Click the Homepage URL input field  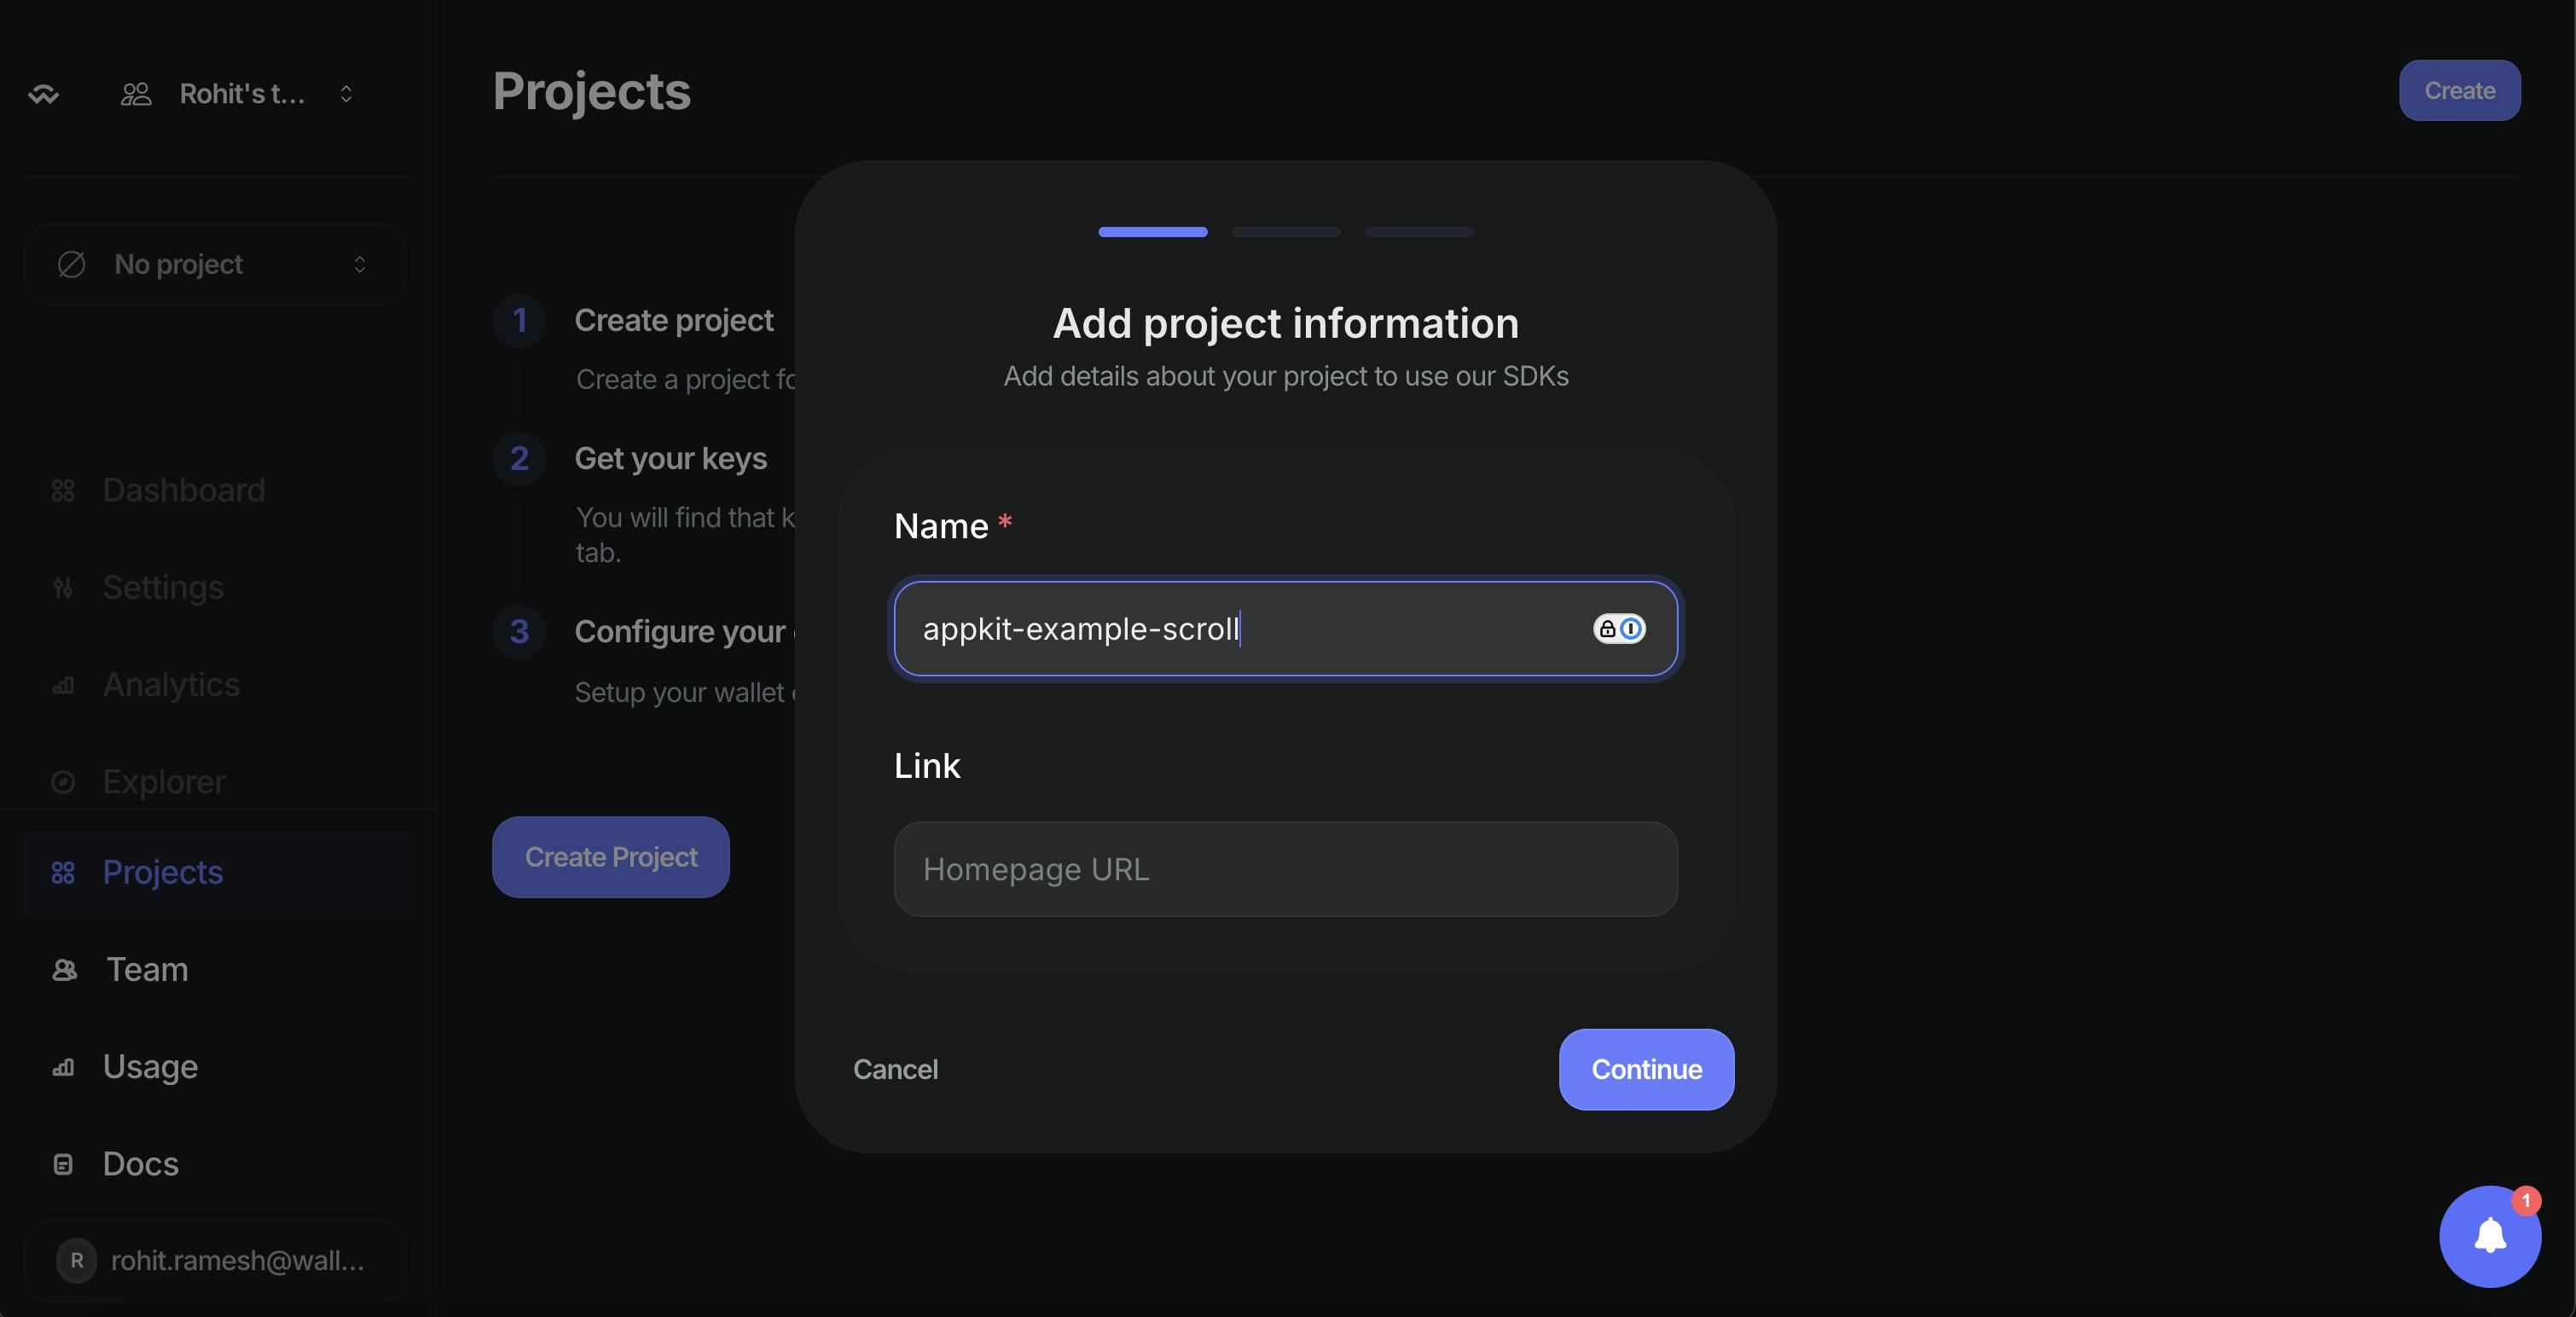pyautogui.click(x=1285, y=869)
